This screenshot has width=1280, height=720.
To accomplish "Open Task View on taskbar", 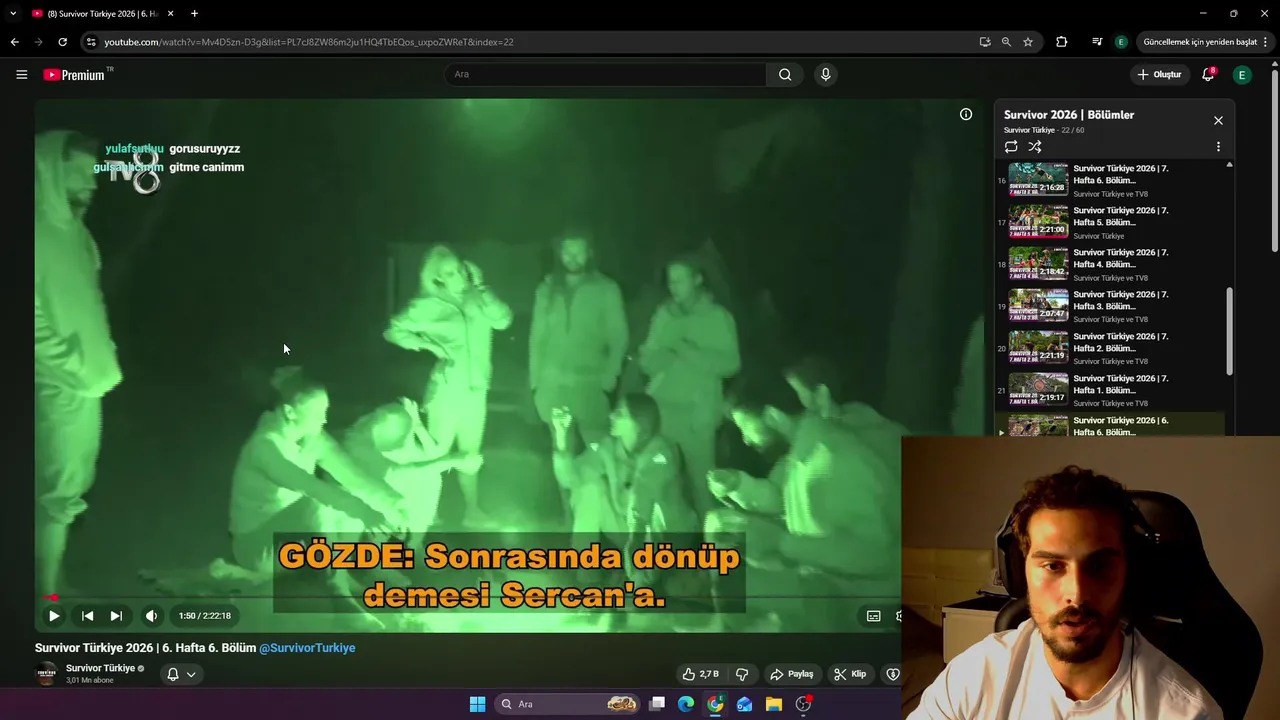I will coord(657,704).
